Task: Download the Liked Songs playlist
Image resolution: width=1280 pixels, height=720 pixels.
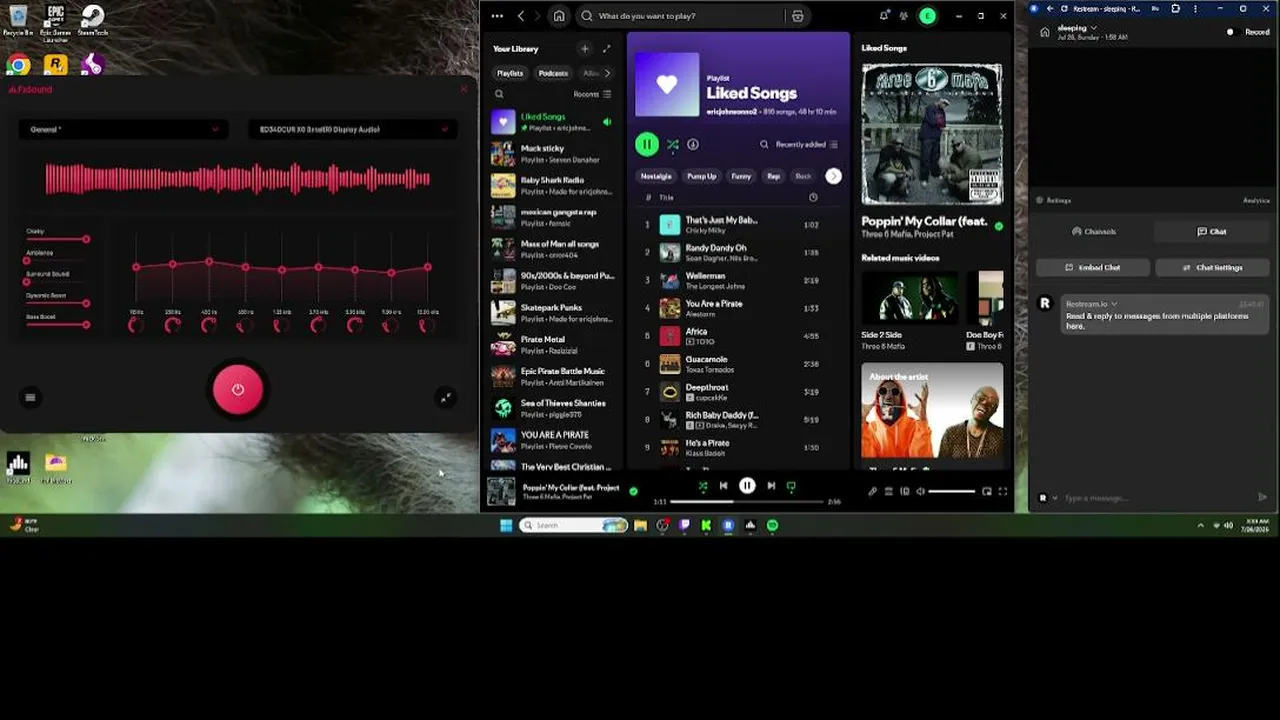Action: point(693,144)
